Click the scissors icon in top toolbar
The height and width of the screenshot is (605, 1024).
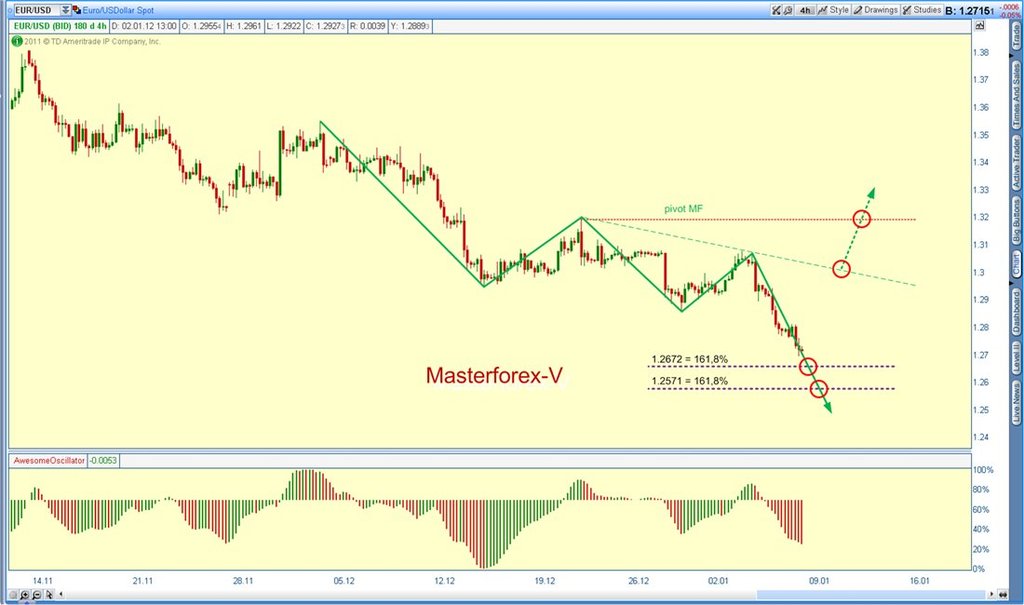777,9
